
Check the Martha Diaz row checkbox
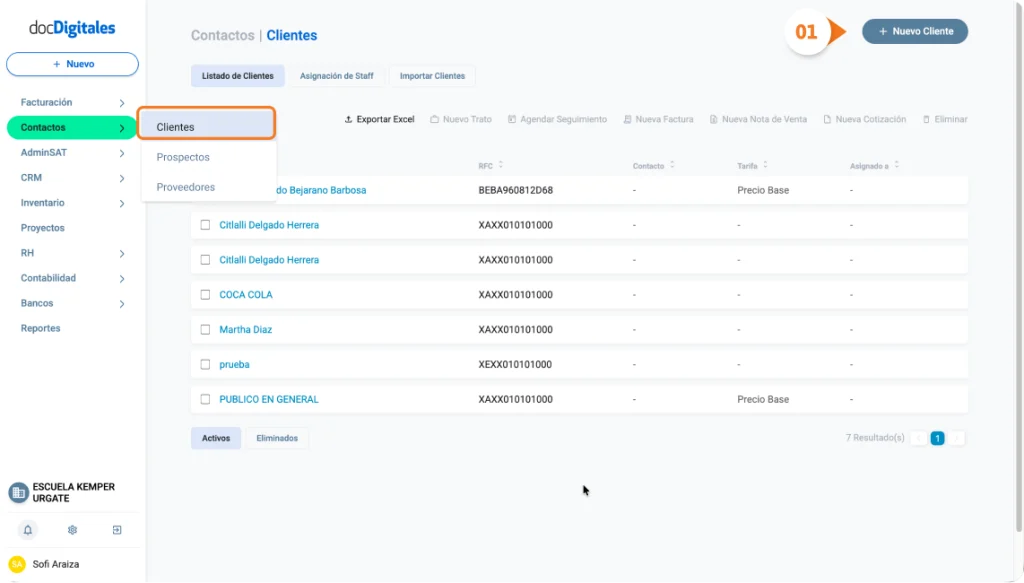click(205, 330)
